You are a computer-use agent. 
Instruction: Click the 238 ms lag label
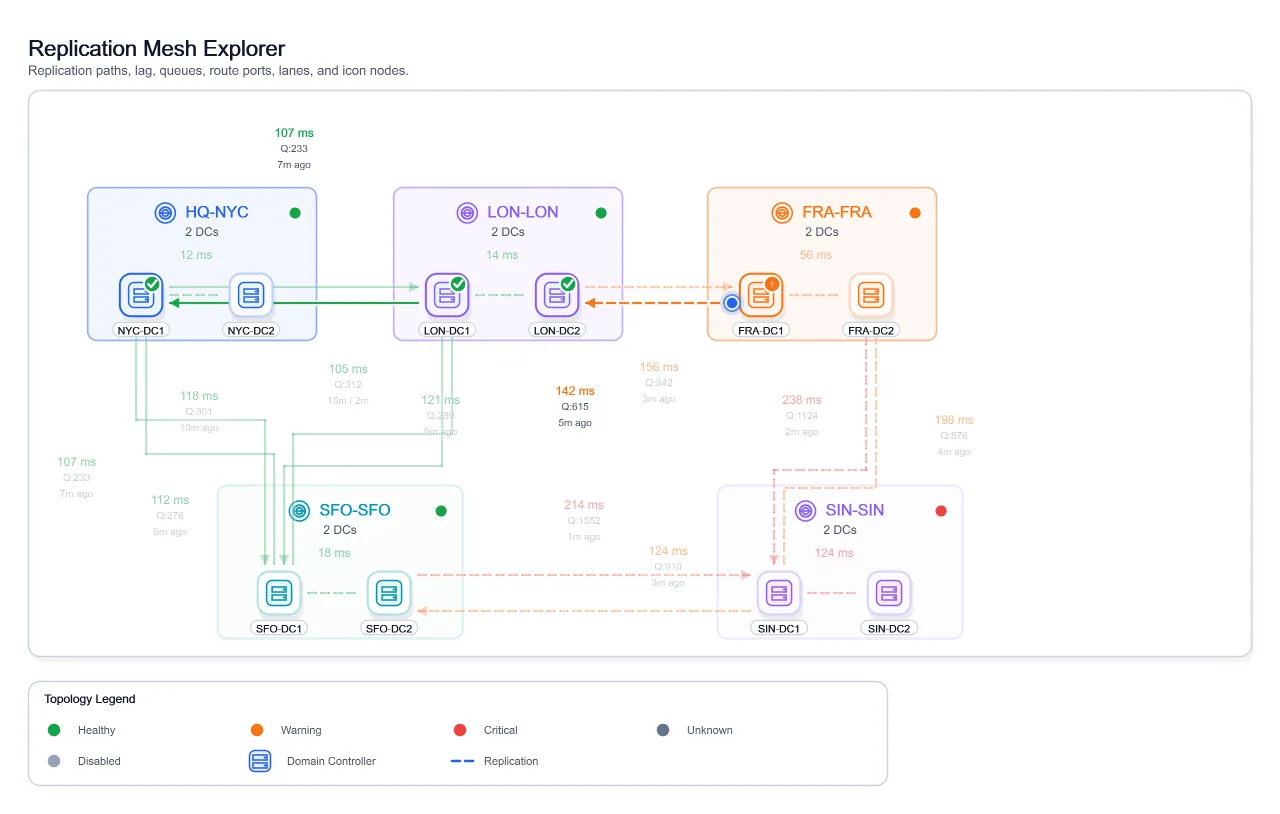click(801, 400)
